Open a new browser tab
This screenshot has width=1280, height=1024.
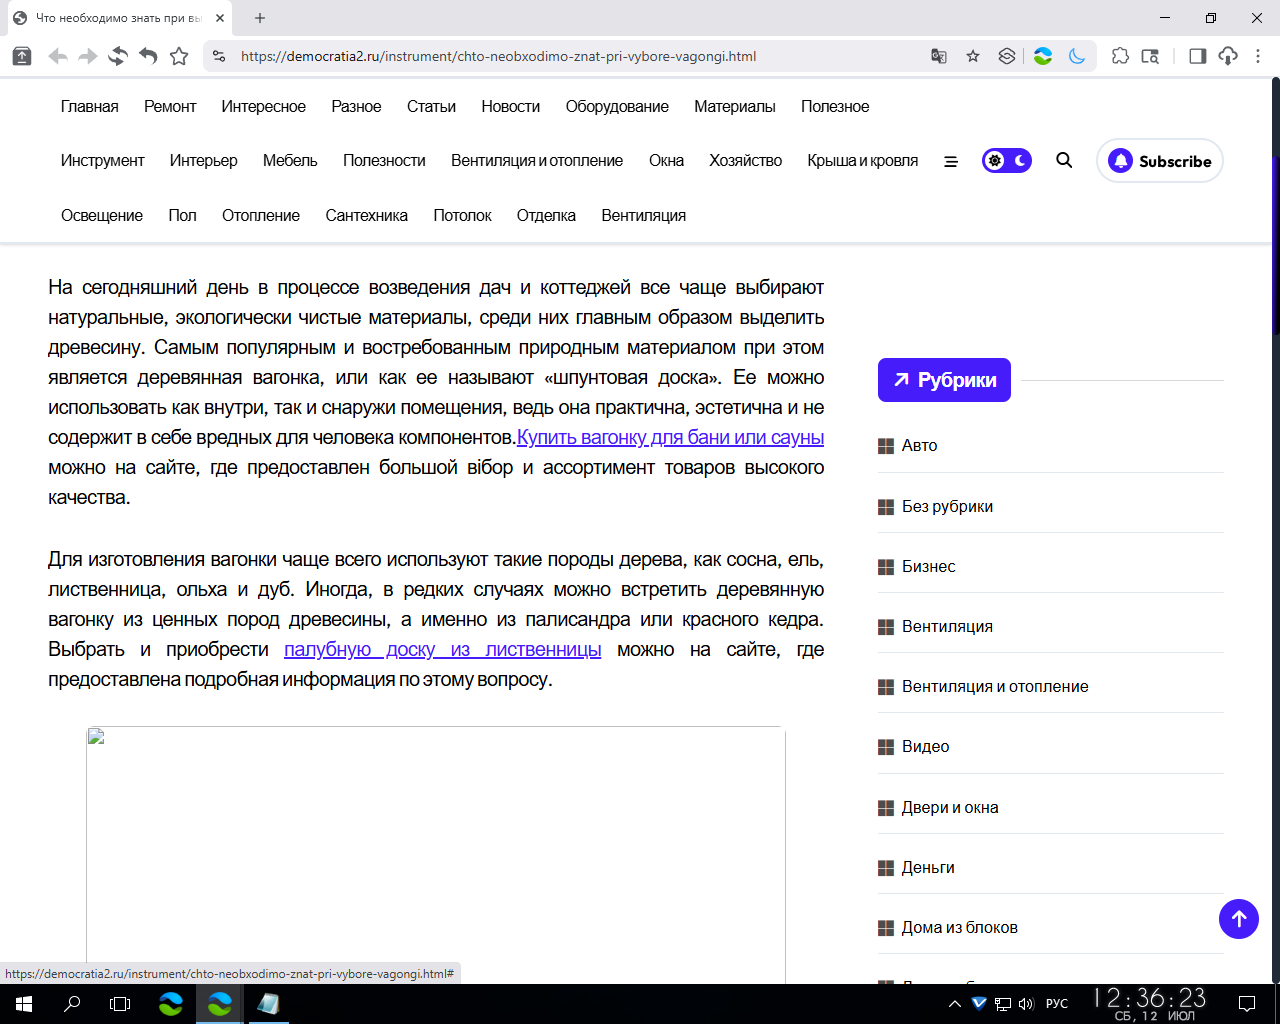coord(260,18)
